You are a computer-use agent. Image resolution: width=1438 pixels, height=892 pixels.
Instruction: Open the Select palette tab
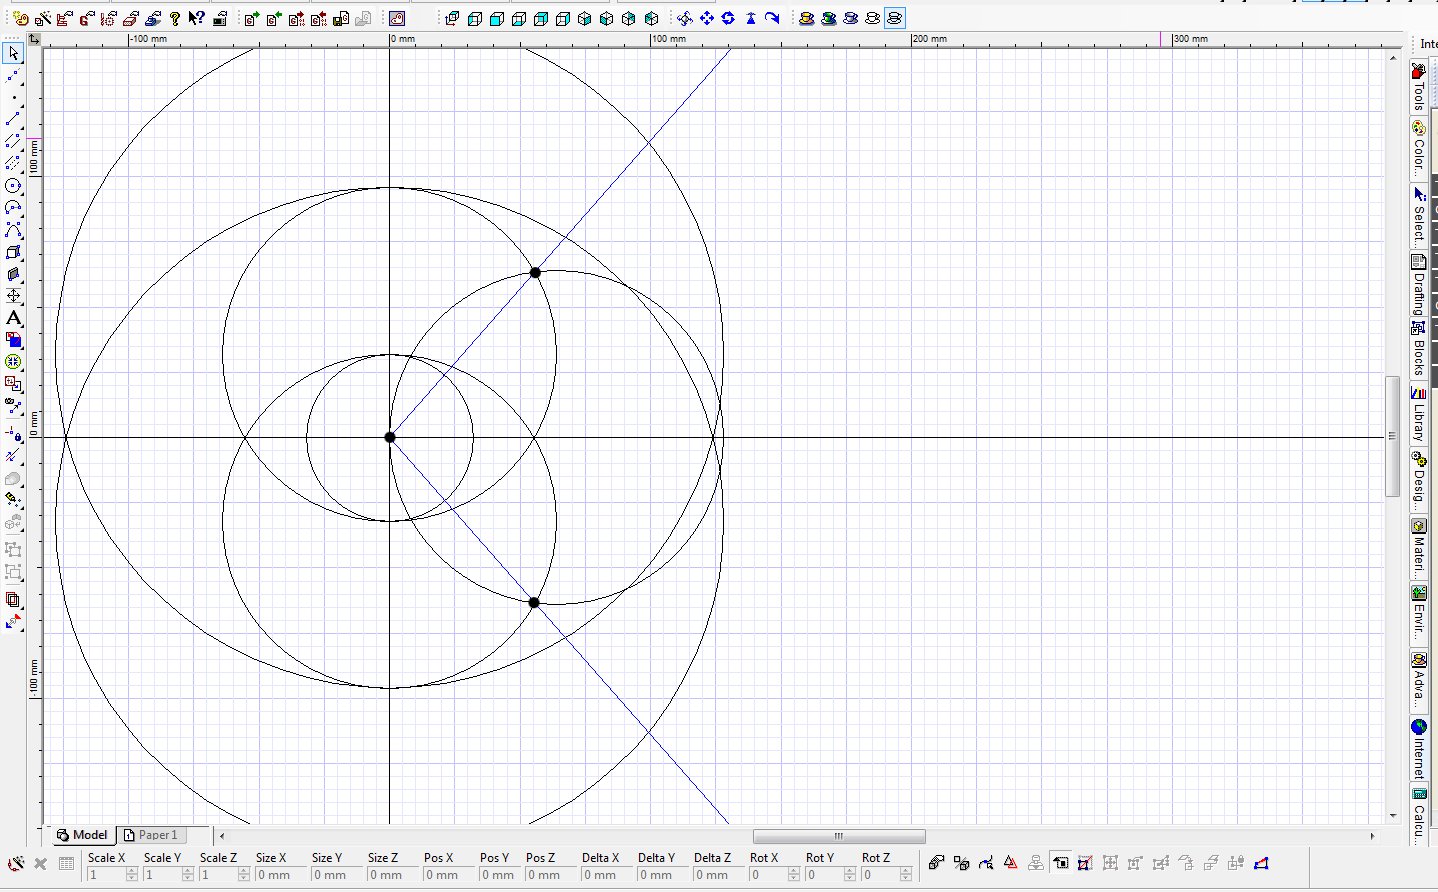(x=1418, y=215)
